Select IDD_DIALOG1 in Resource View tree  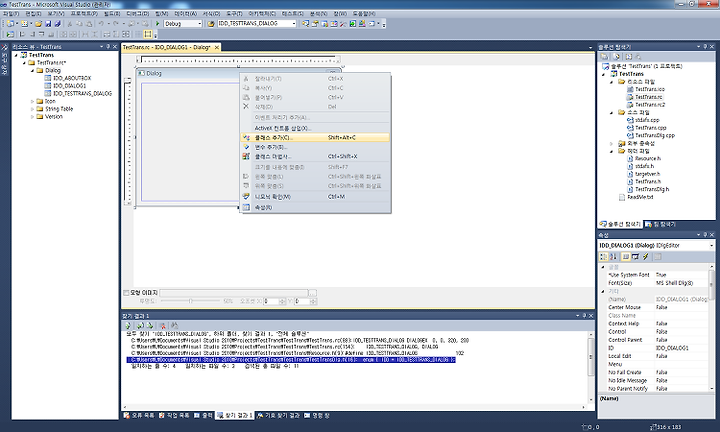point(69,86)
